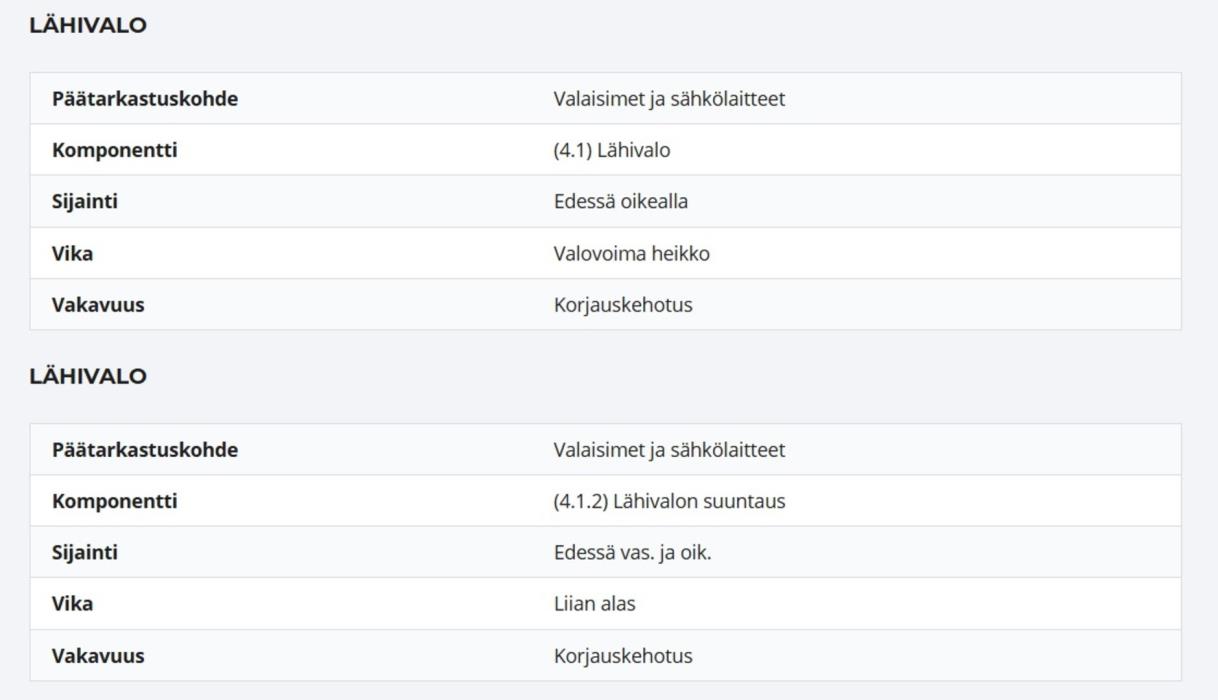Viewport: 1218px width, 700px height.
Task: Click Päätarkastuskohde label above (4.1) Lähivalo row
Action: point(144,99)
